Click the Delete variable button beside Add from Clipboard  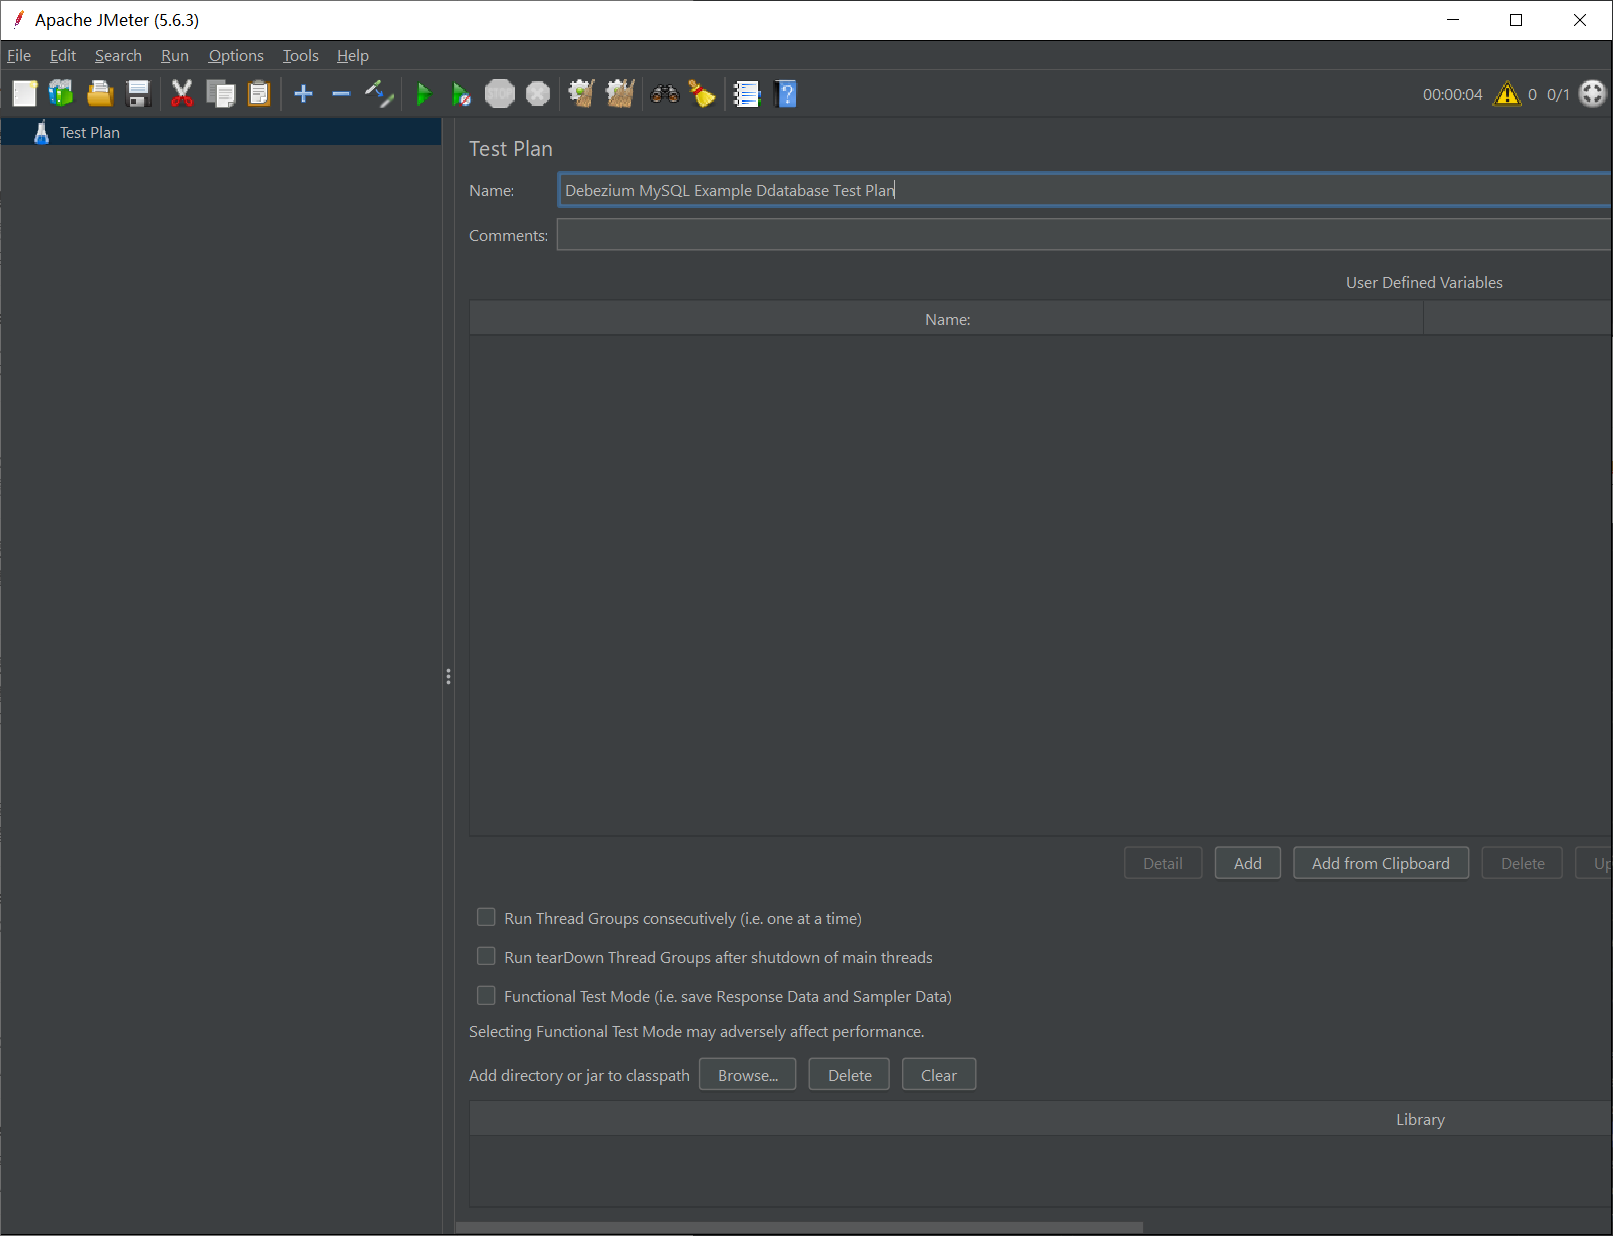tap(1523, 863)
